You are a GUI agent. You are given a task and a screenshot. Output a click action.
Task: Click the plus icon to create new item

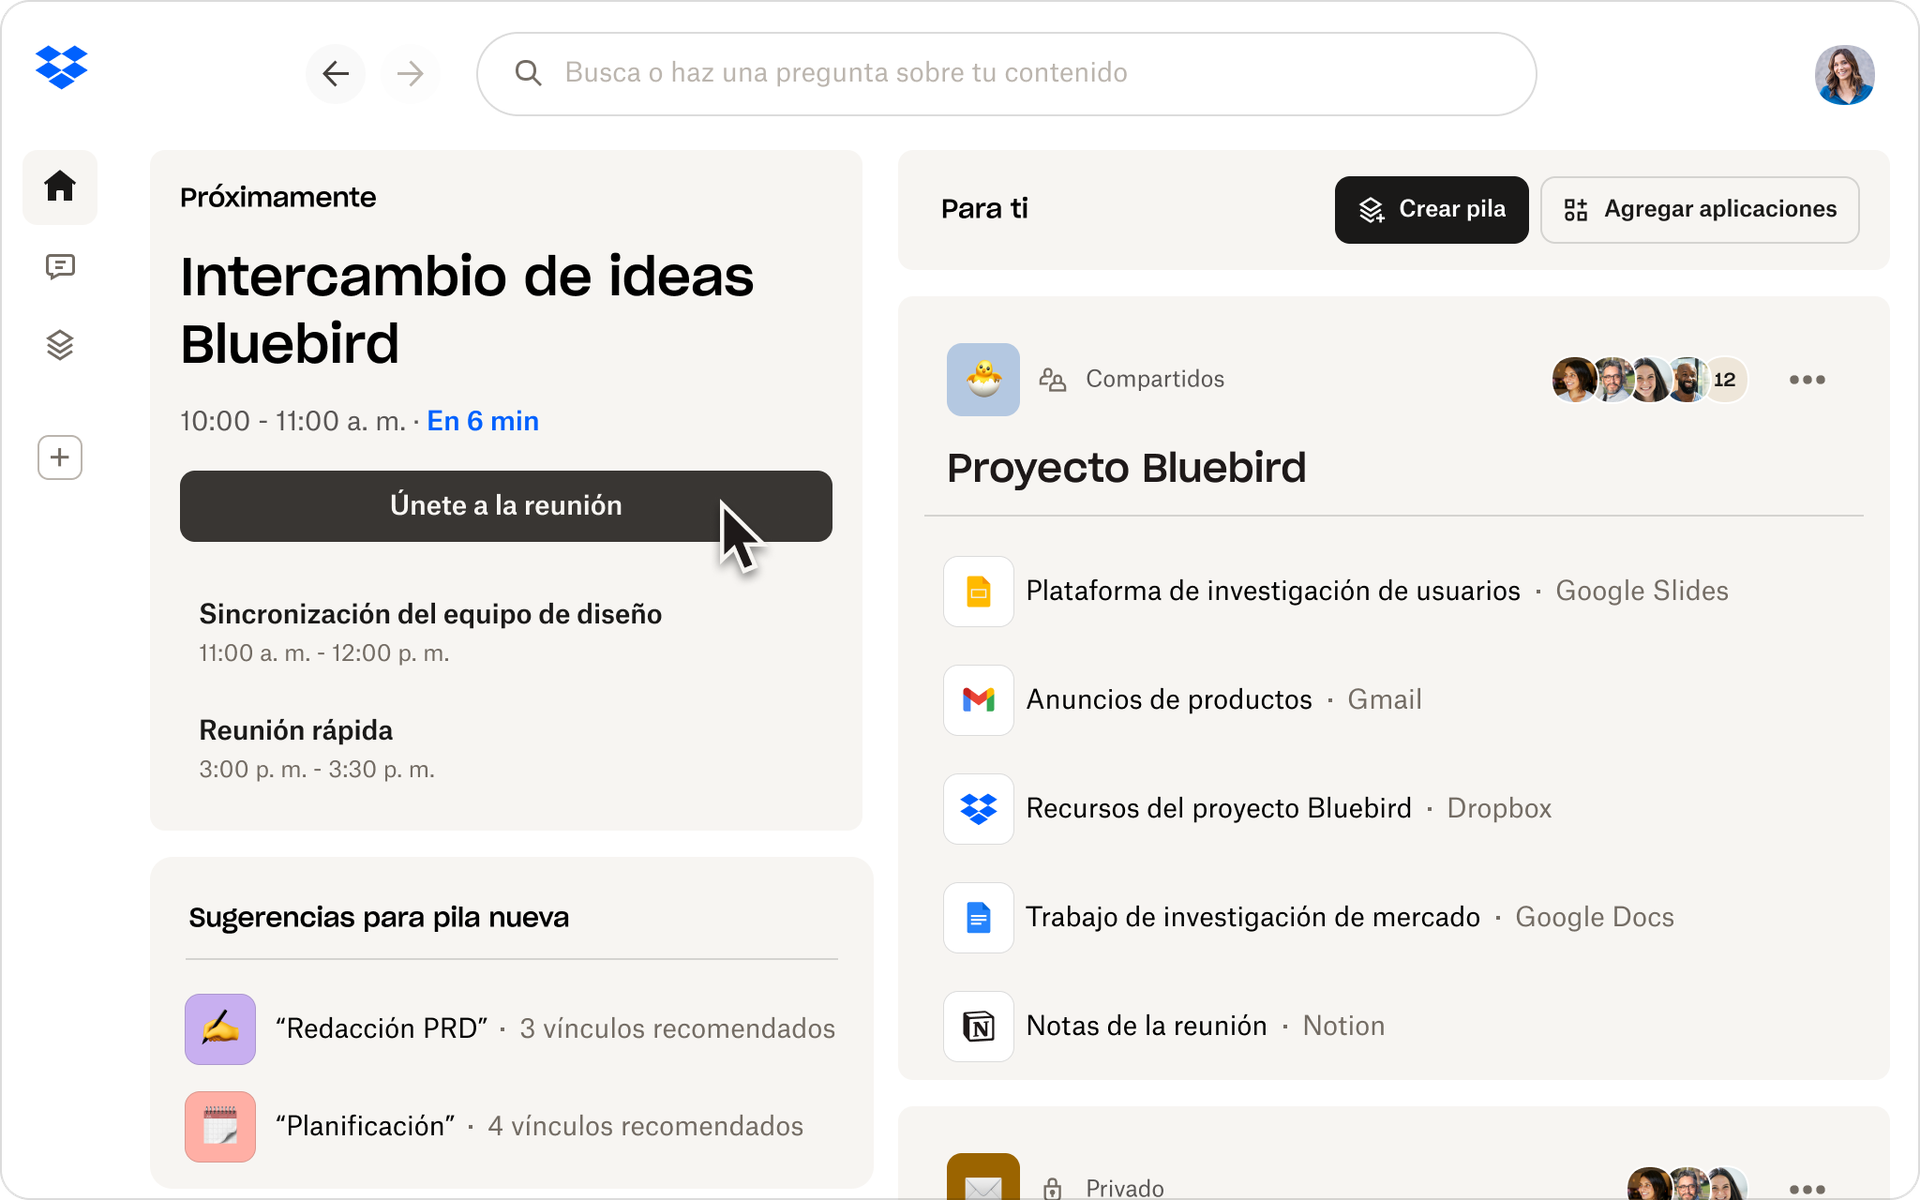tap(60, 457)
